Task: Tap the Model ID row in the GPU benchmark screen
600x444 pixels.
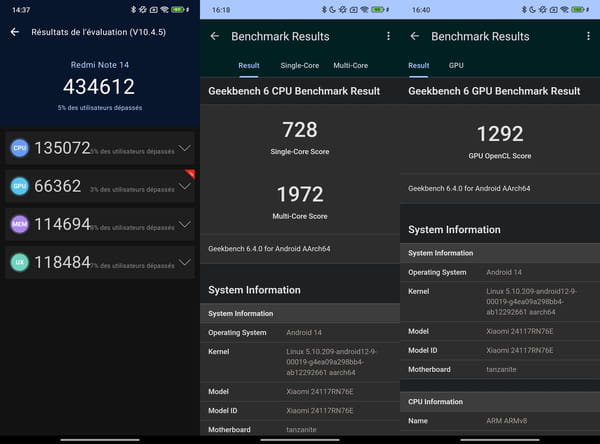Action: 500,350
